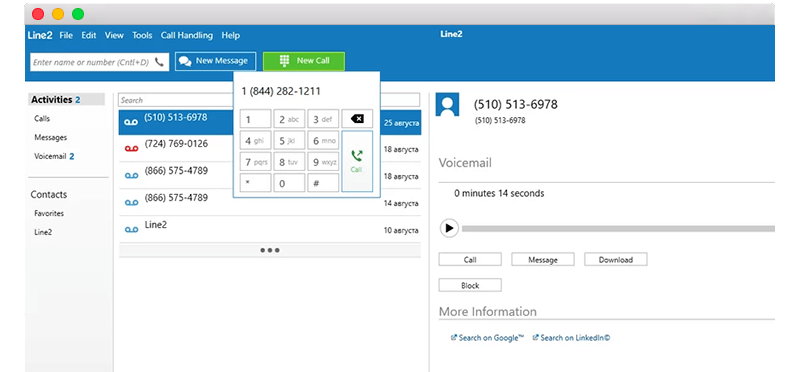Open the Help menu
The width and height of the screenshot is (793, 372).
tap(231, 35)
